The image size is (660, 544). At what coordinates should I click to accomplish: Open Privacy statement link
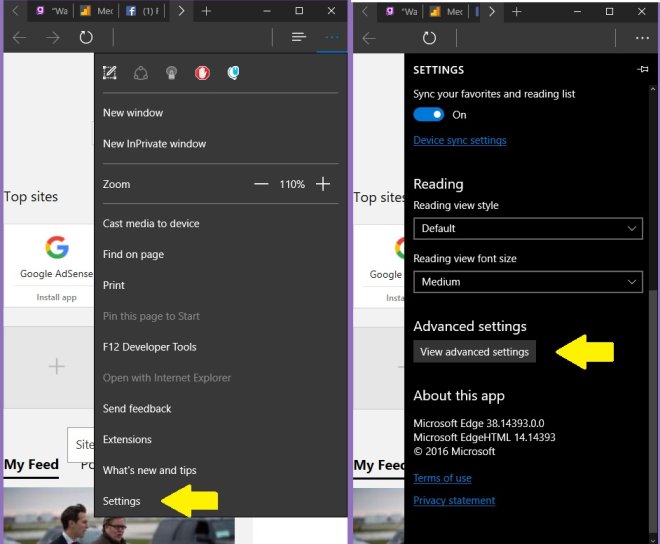tap(454, 500)
